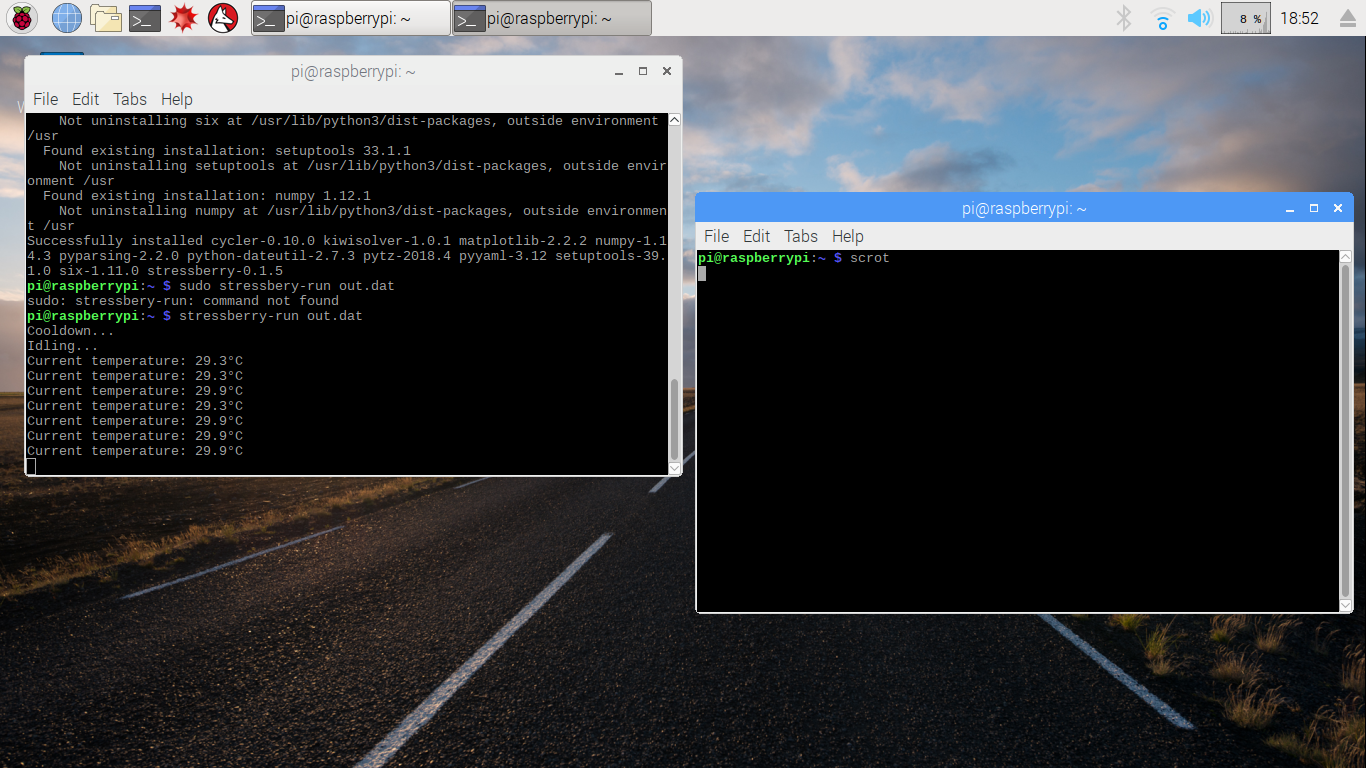The image size is (1366, 768).
Task: Click the up arrow on left terminal scrollbar
Action: [675, 118]
